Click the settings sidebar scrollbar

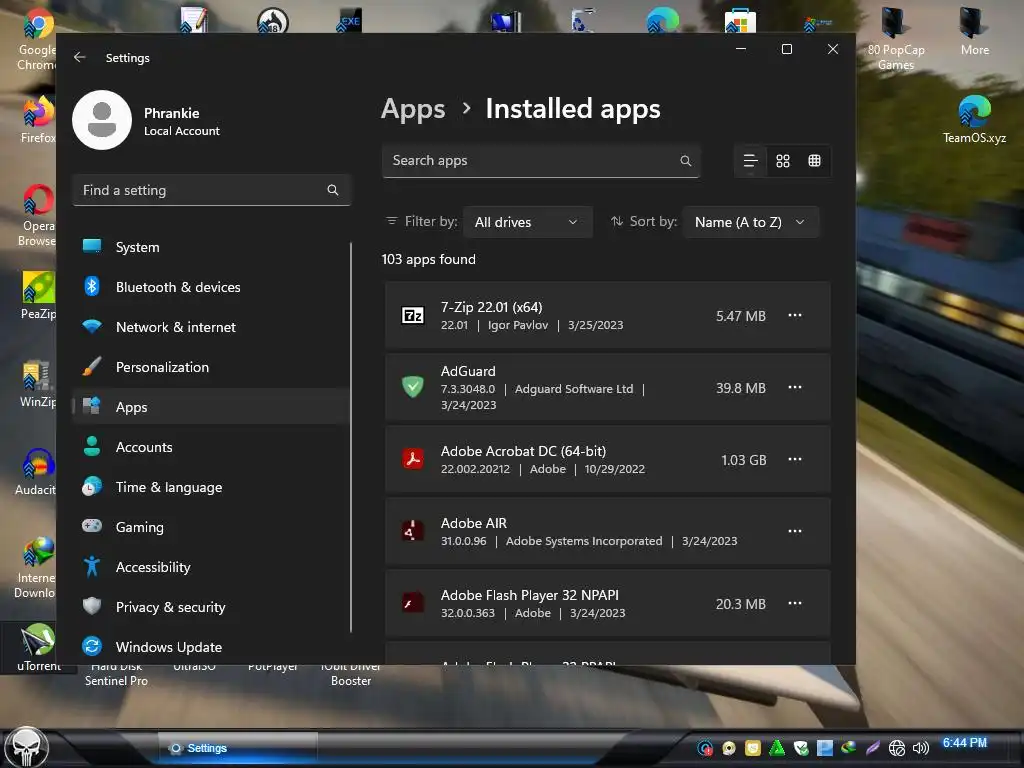[351, 437]
